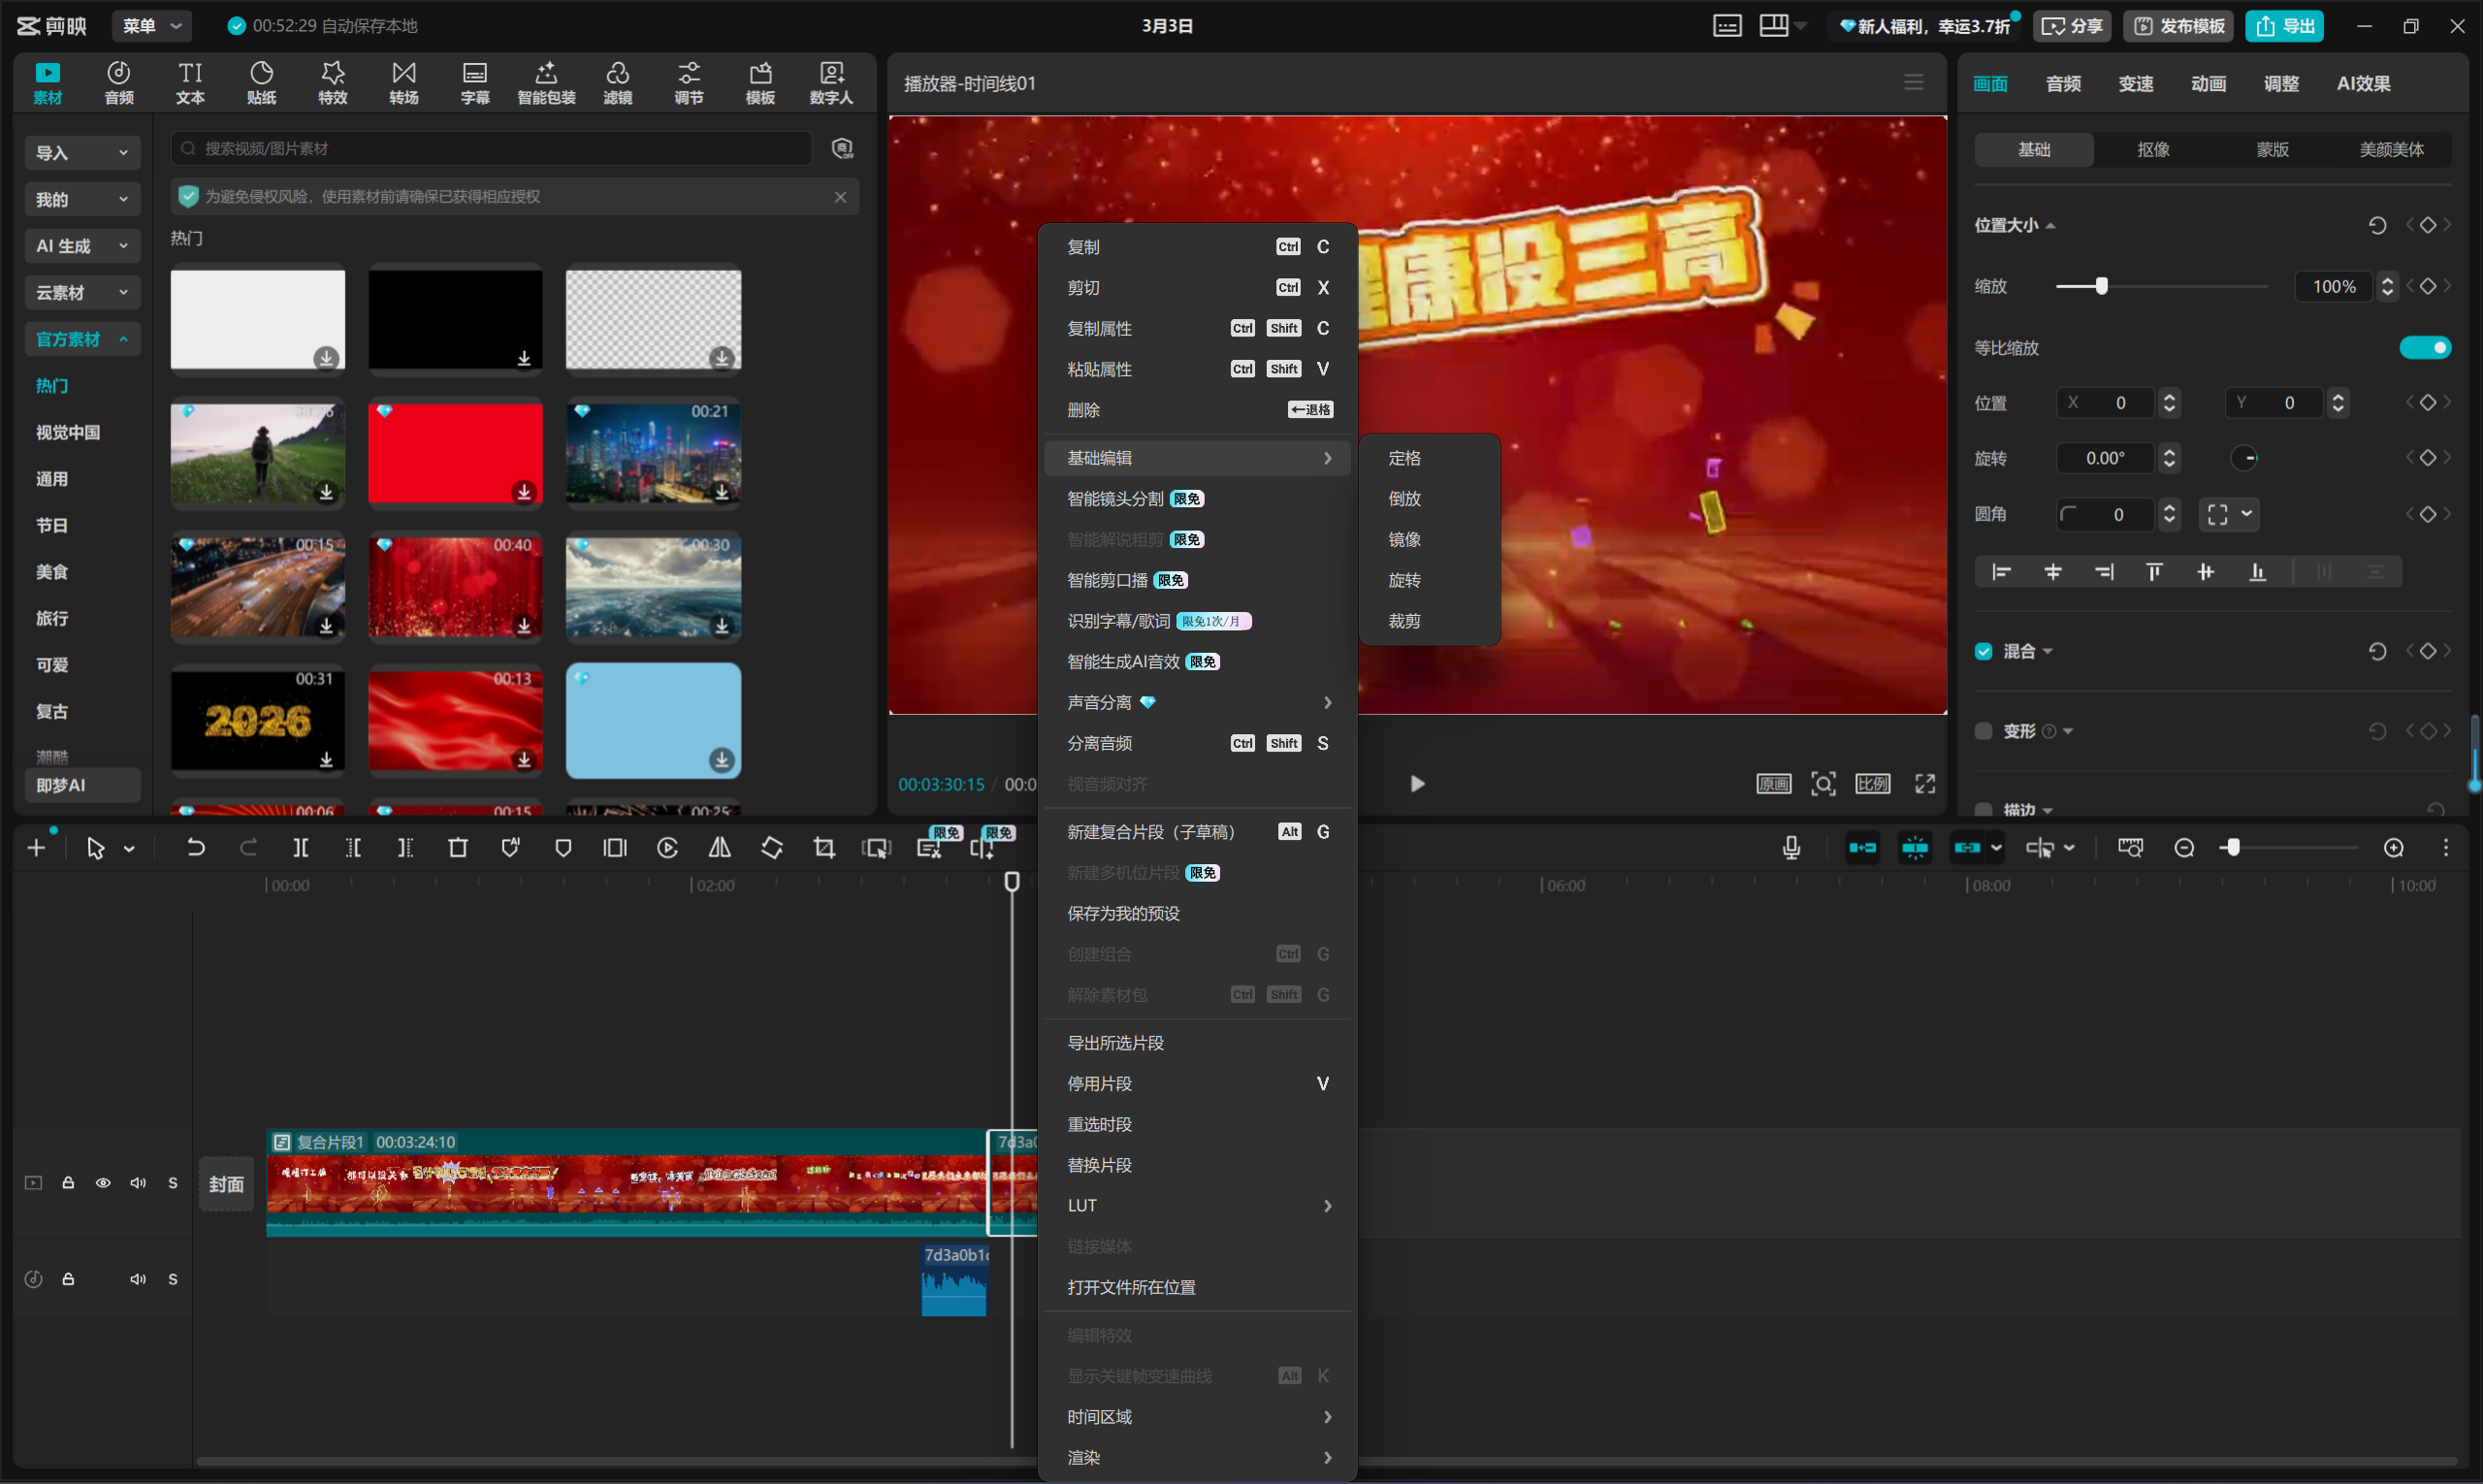The height and width of the screenshot is (1484, 2483).
Task: Choose 分离音频 in the context menu
Action: coord(1100,743)
